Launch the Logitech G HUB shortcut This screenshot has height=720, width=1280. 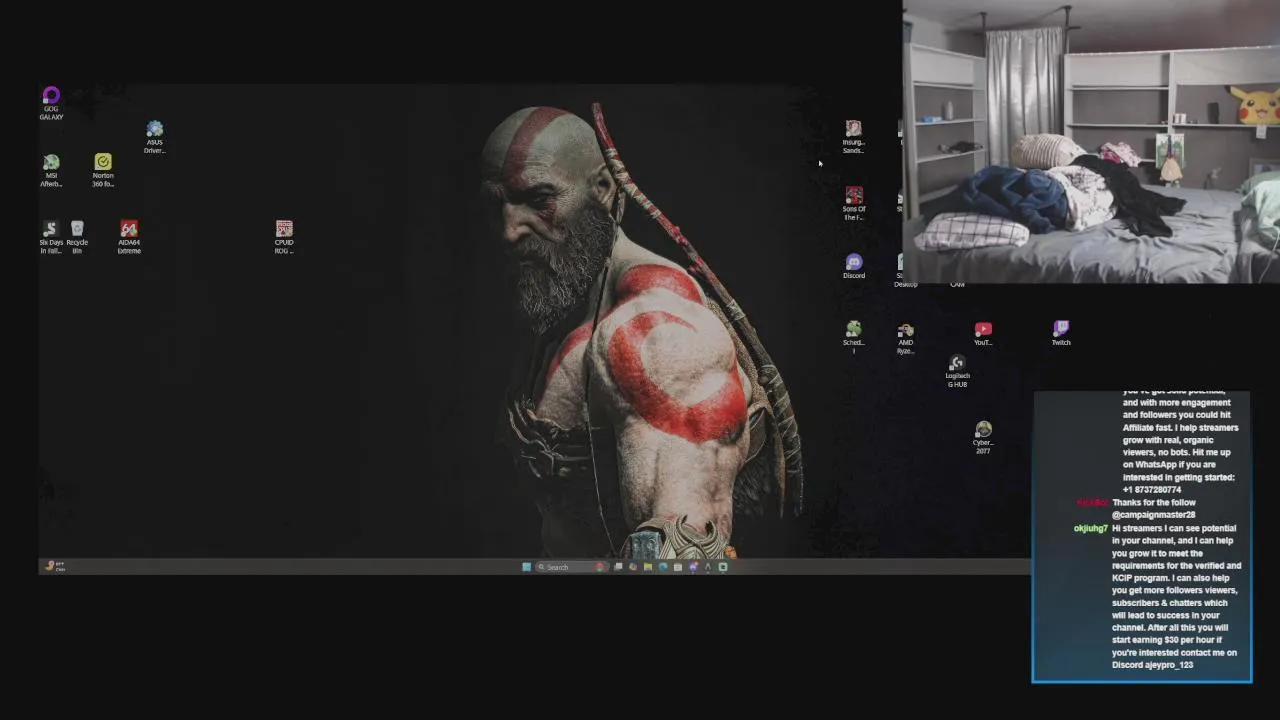(x=957, y=371)
